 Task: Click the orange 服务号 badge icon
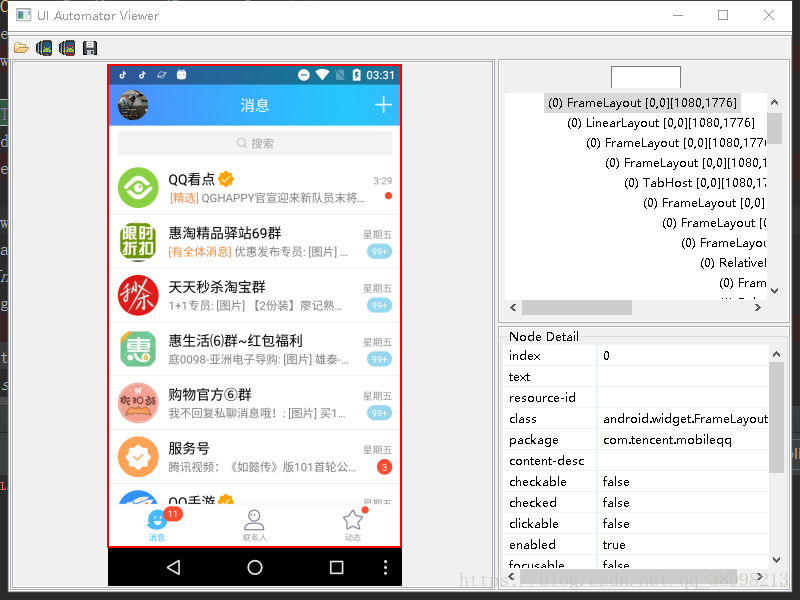pyautogui.click(x=138, y=457)
